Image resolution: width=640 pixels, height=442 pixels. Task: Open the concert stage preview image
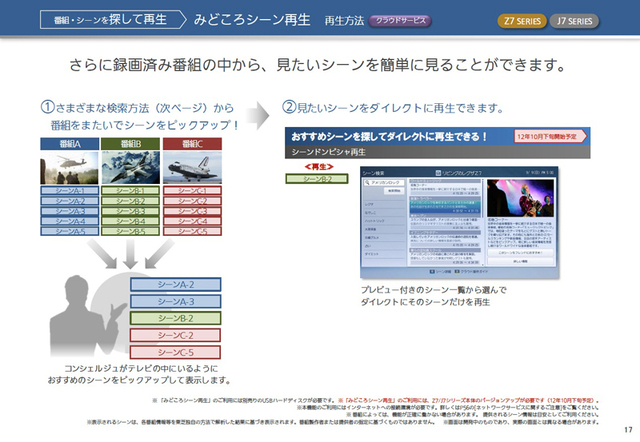[x=520, y=198]
